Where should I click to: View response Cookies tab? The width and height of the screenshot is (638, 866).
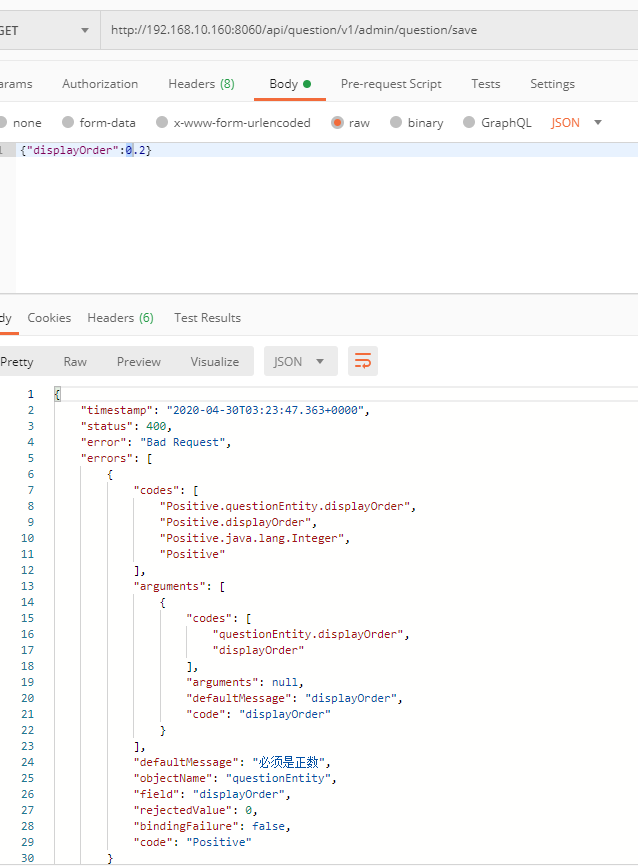coord(49,318)
